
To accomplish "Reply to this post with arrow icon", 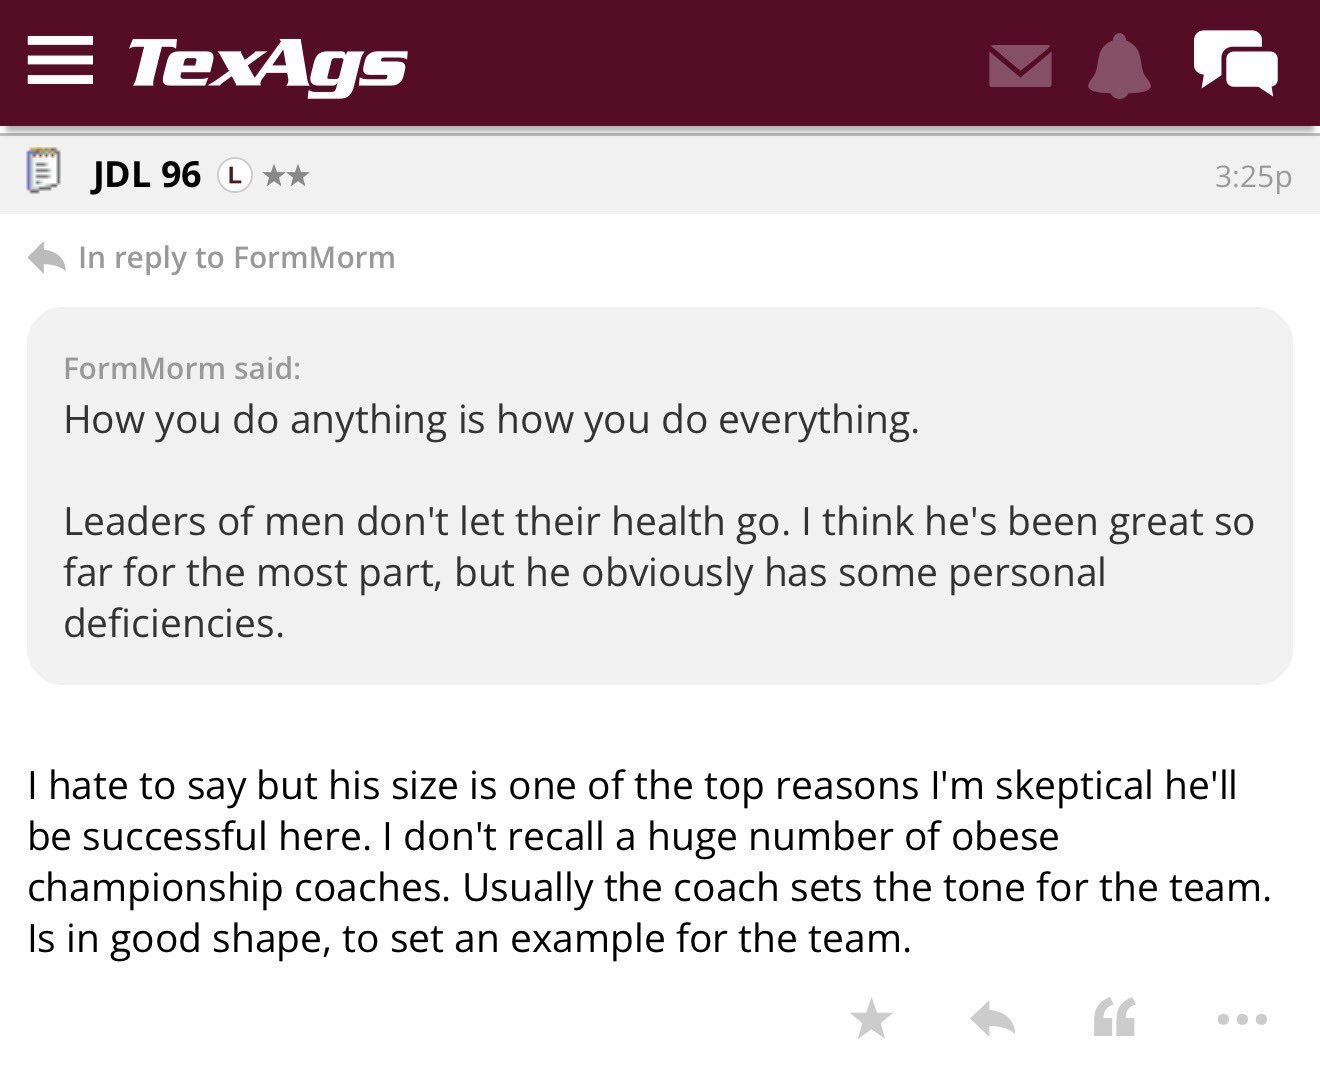I will tap(993, 1019).
